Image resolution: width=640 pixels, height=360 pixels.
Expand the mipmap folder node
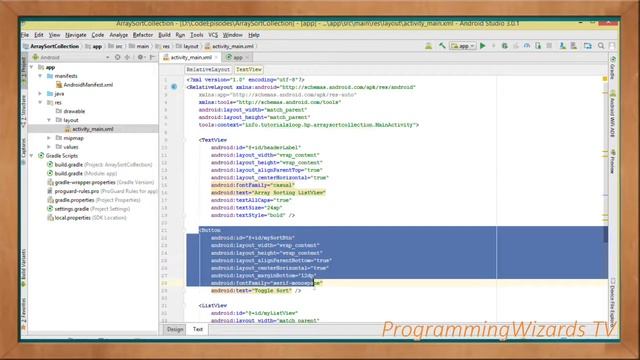click(x=49, y=138)
